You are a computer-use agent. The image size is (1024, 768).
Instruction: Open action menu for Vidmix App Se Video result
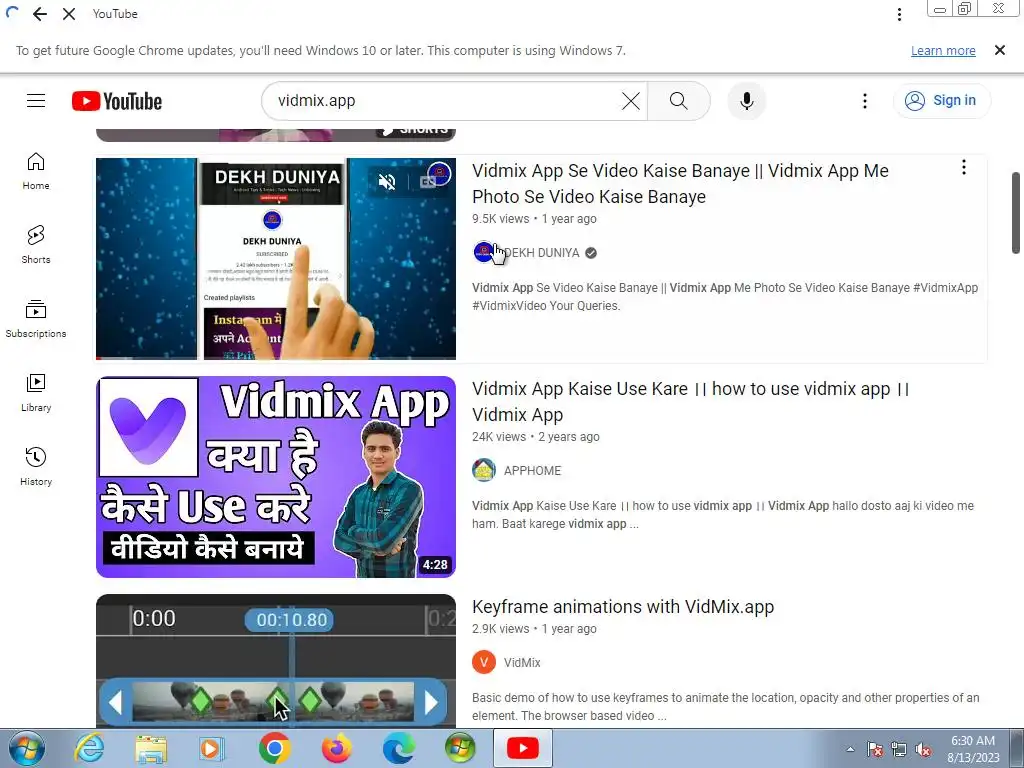coord(964,168)
